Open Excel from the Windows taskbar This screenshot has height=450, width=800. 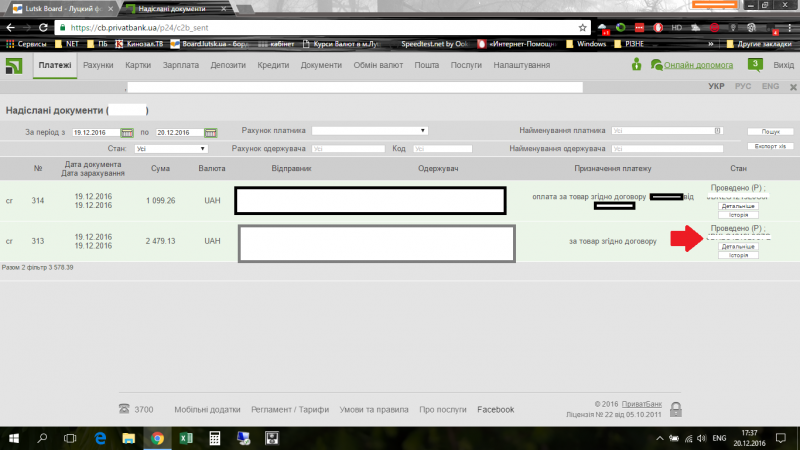pyautogui.click(x=185, y=438)
